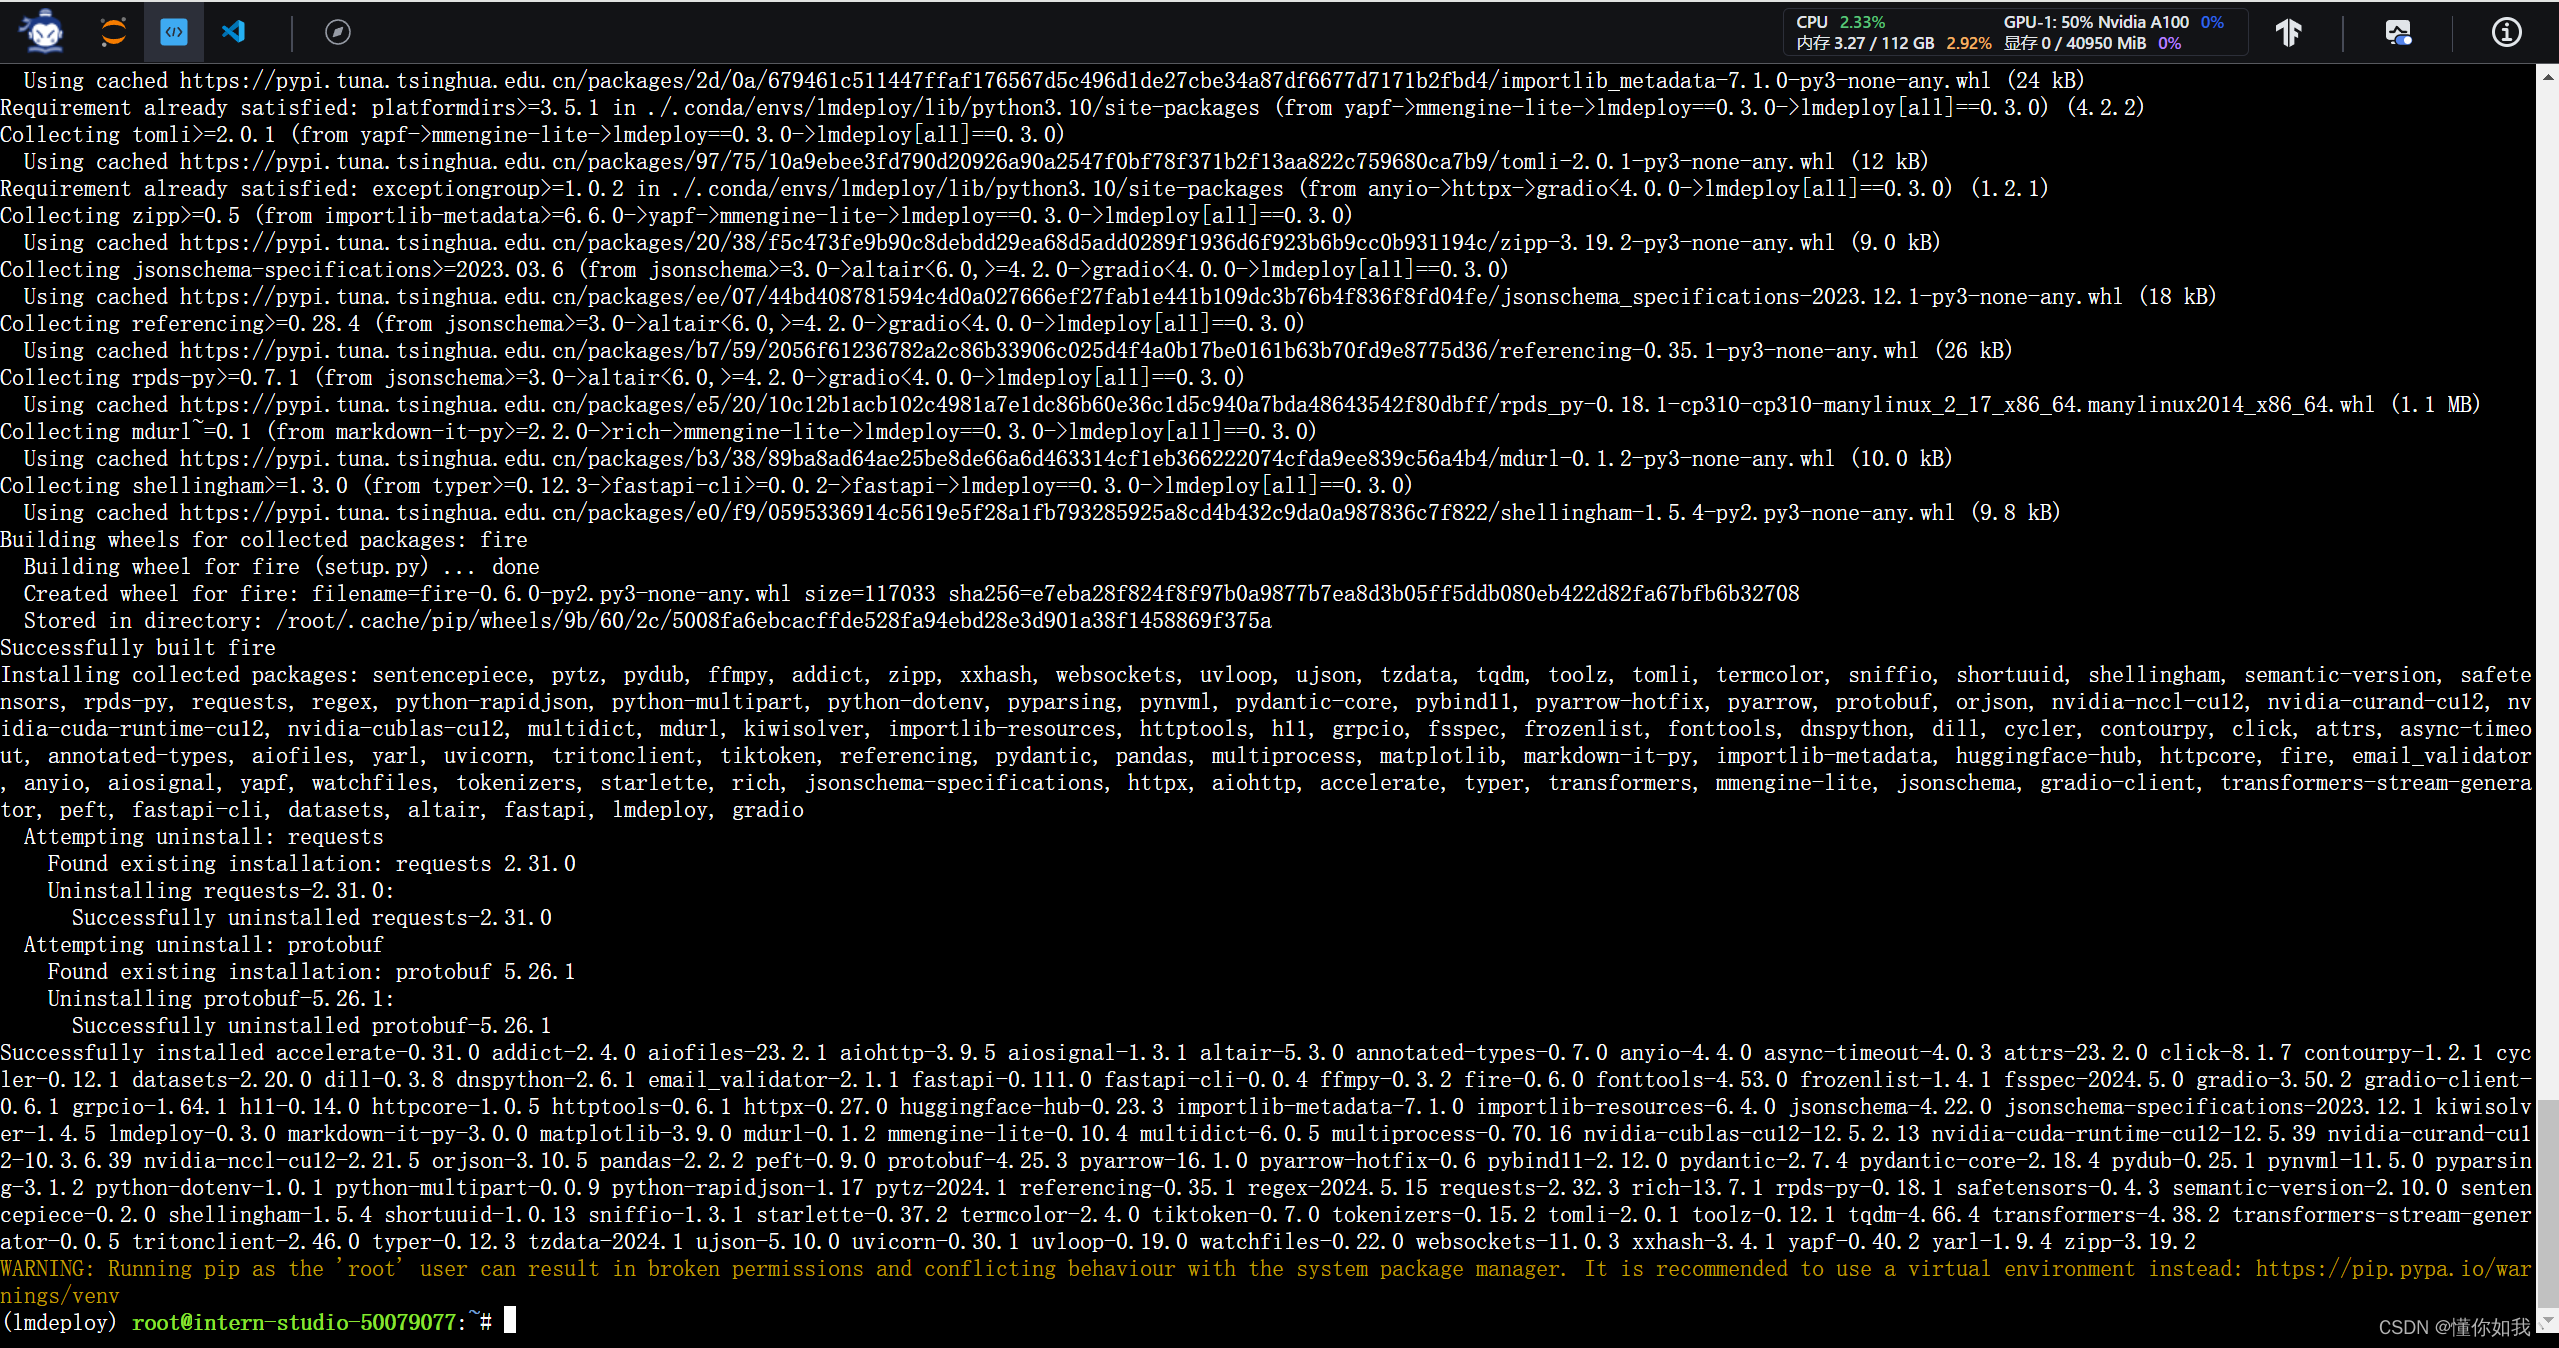Expand the terminal scrollbar upward
This screenshot has height=1348, width=2559.
(2545, 76)
